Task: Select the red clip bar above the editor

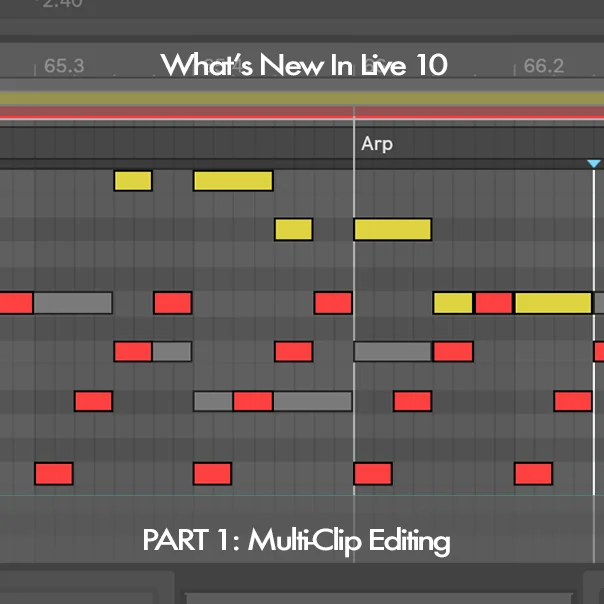Action: click(302, 112)
